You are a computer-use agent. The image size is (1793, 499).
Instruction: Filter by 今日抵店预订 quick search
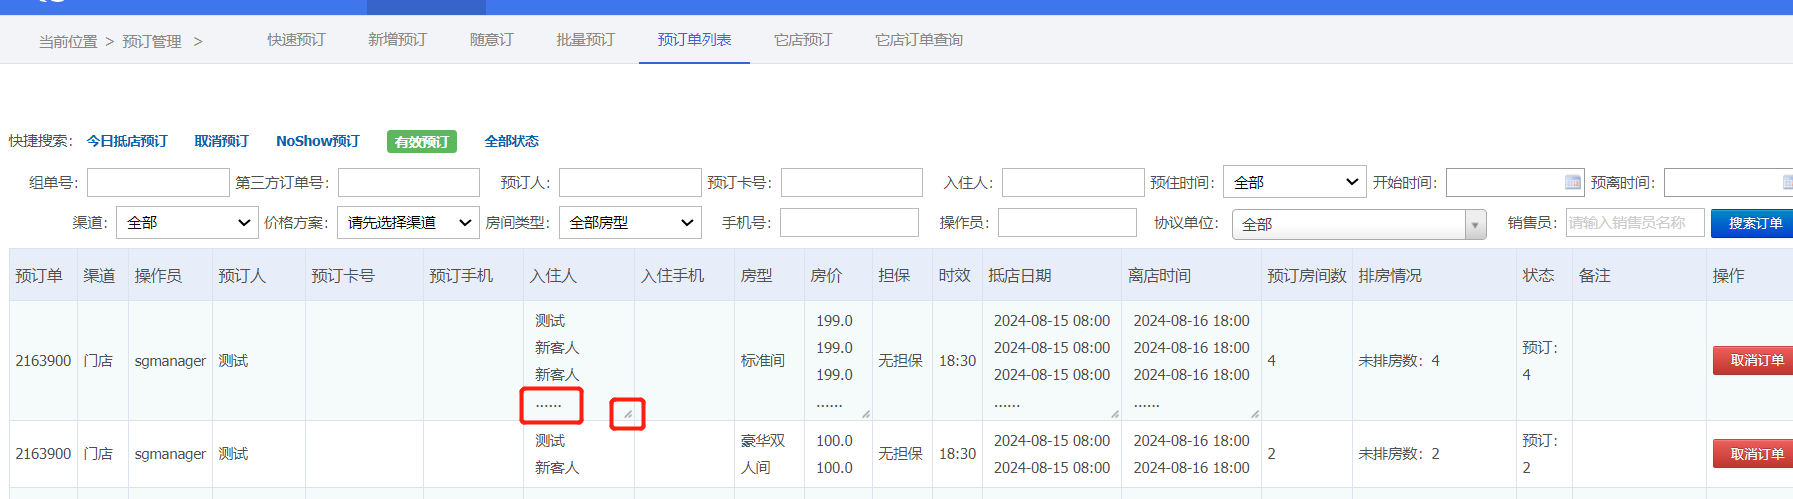[x=127, y=141]
